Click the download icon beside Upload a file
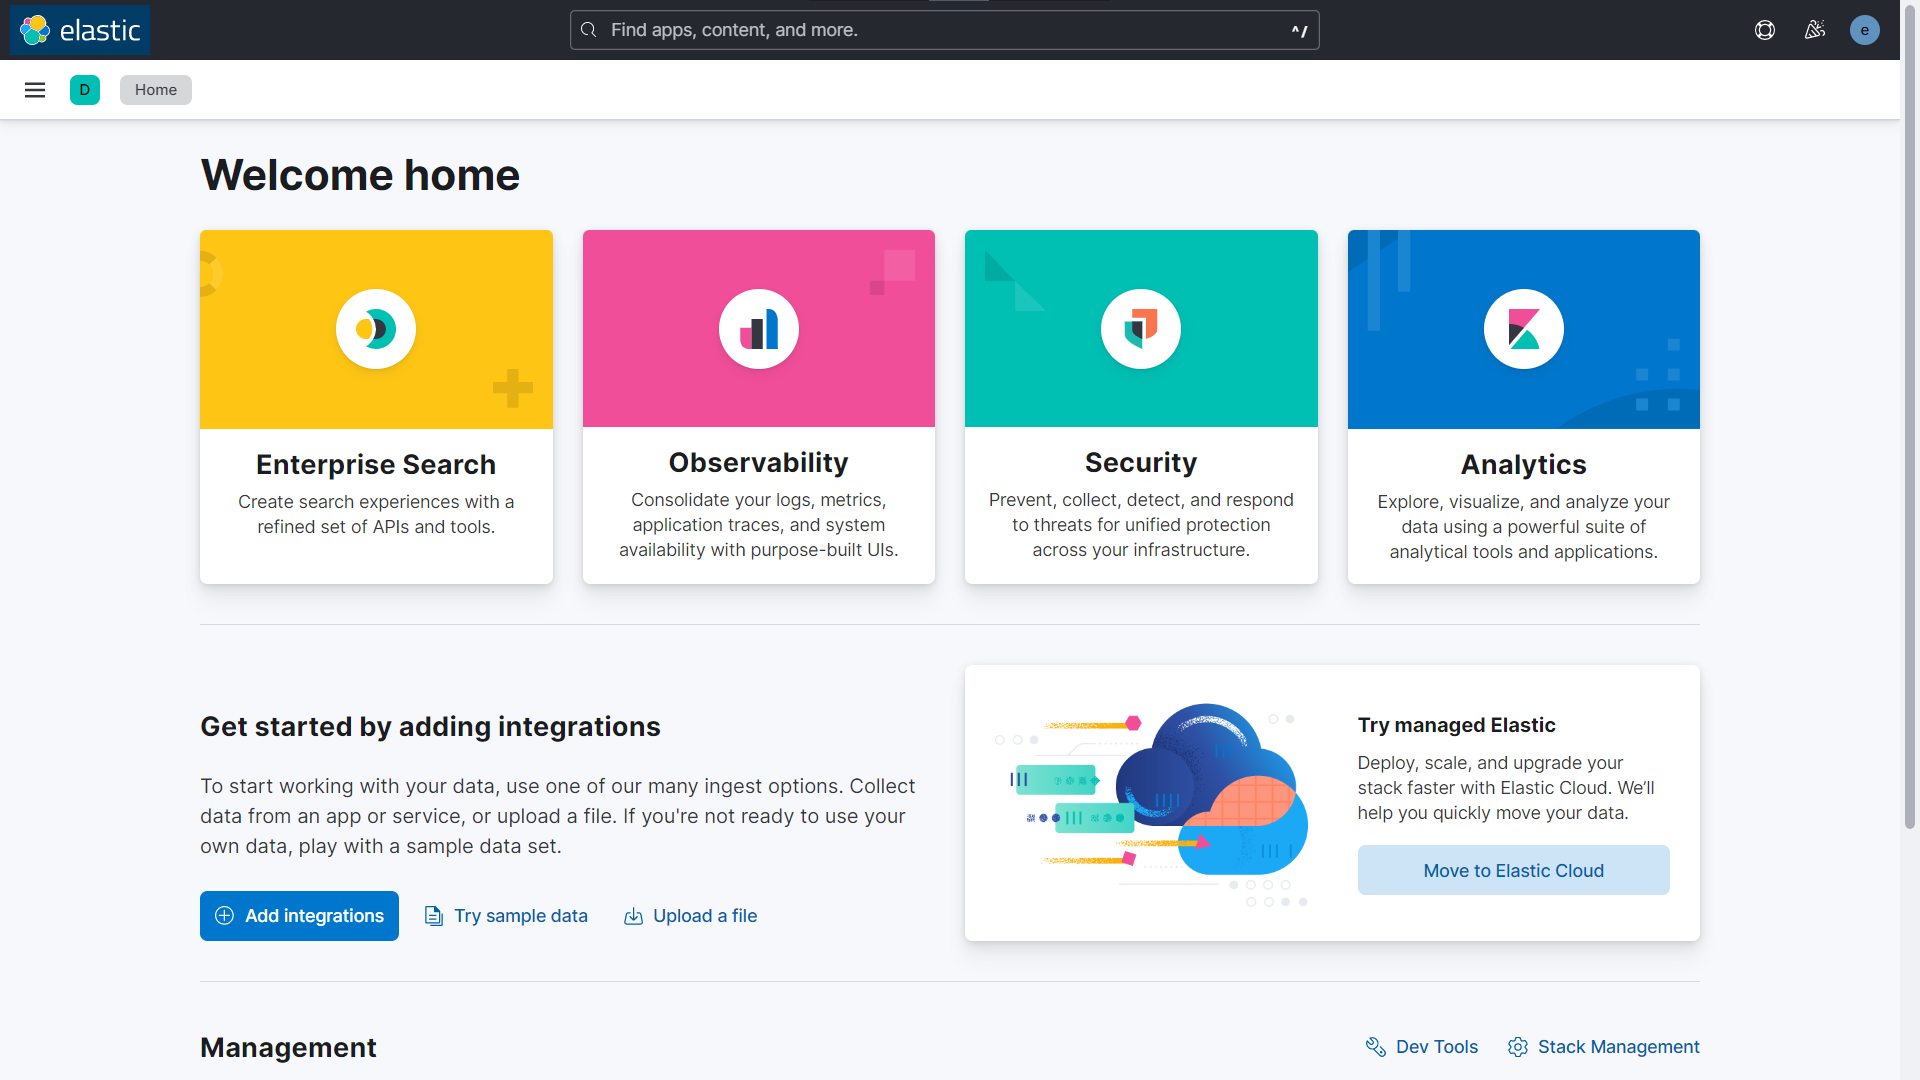This screenshot has height=1080, width=1920. (633, 916)
